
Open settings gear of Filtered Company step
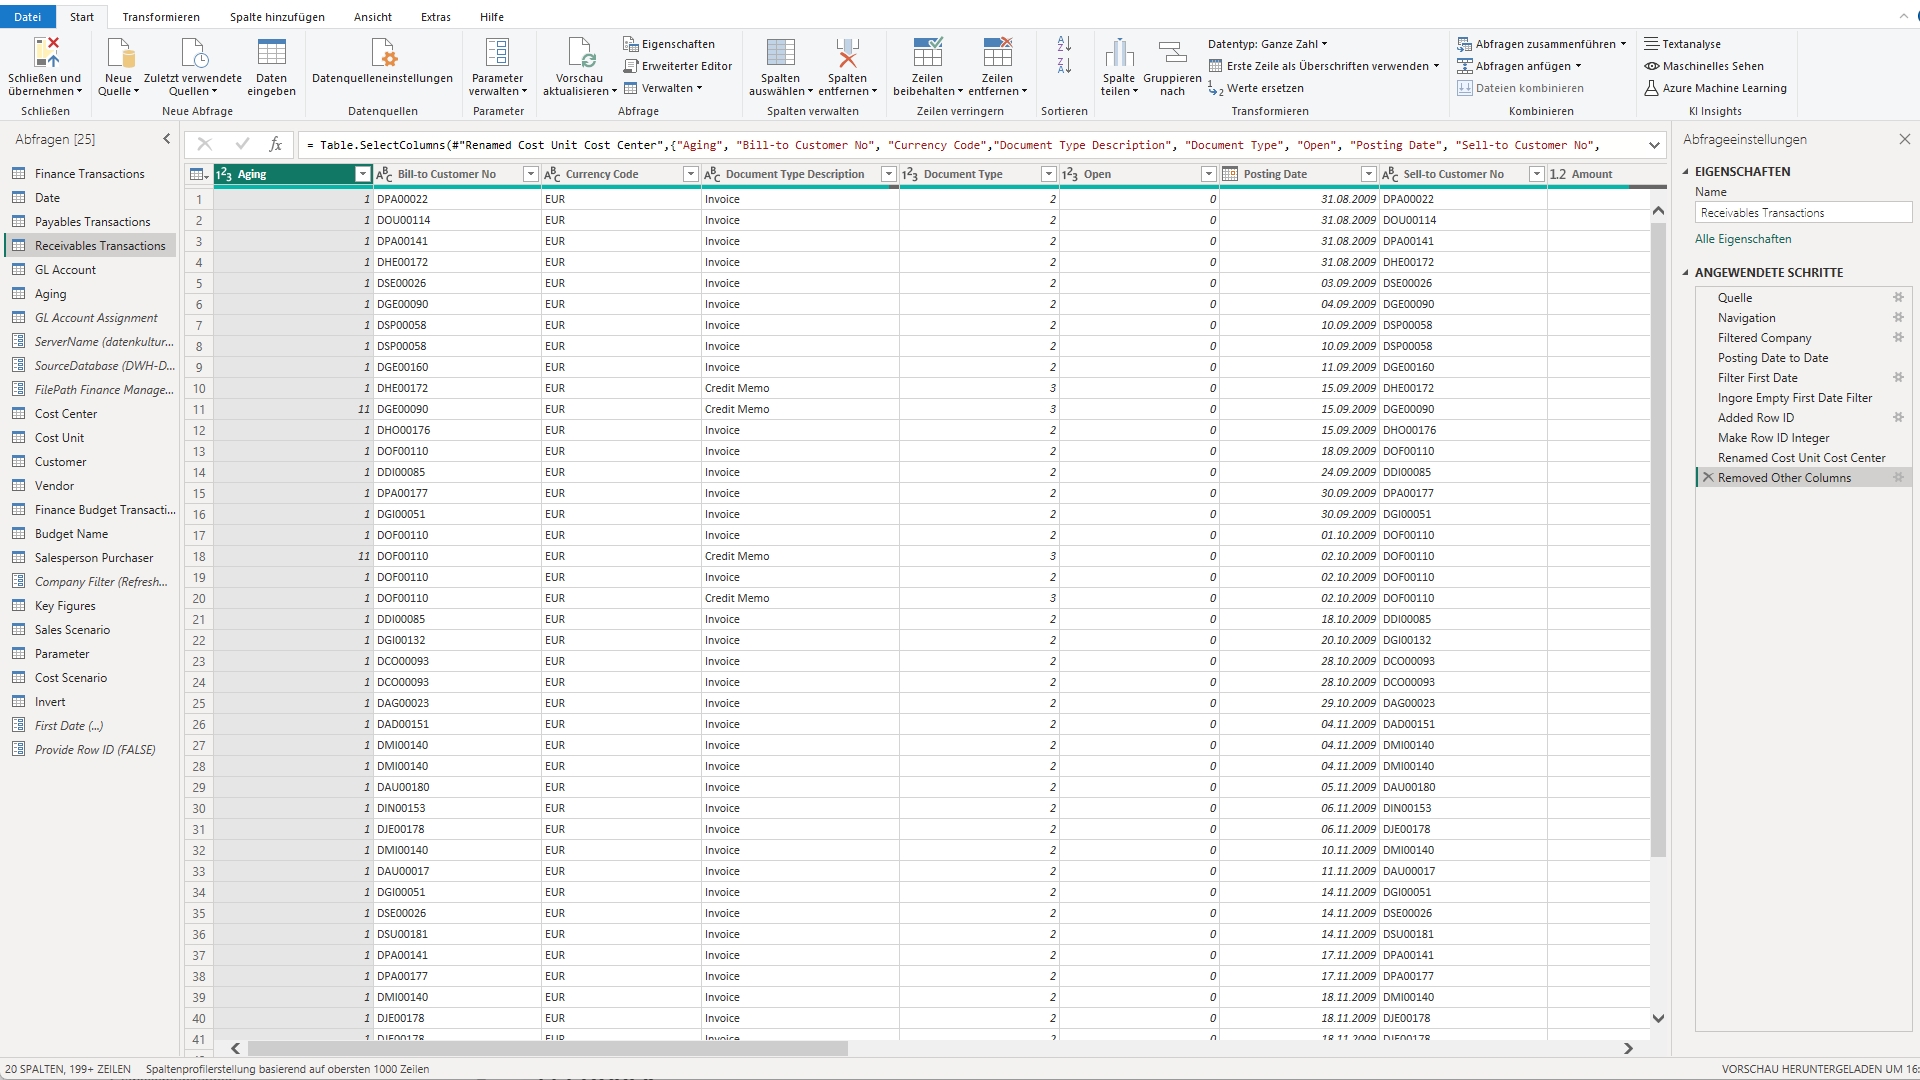point(1899,338)
